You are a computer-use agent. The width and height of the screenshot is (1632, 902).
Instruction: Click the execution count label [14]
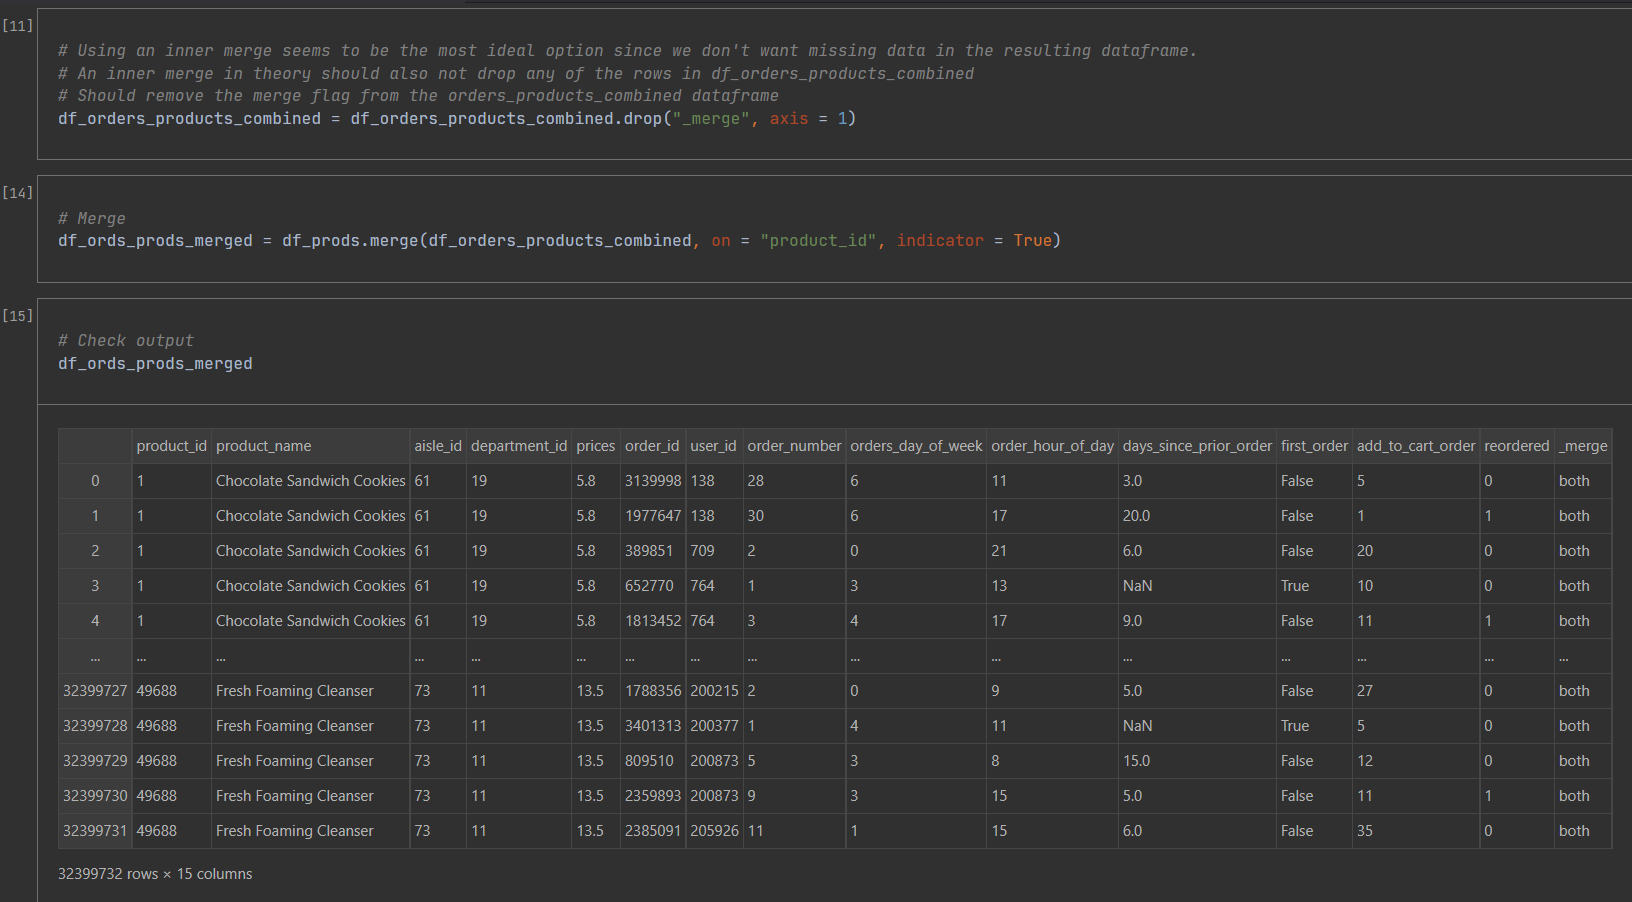(17, 192)
